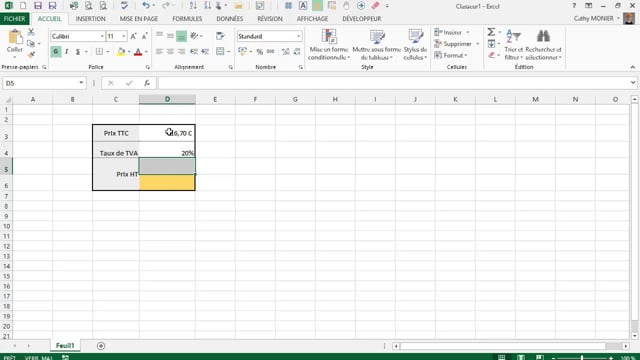The height and width of the screenshot is (360, 640).
Task: Switch to the DÉVELOPPEUR tab
Action: tap(361, 19)
